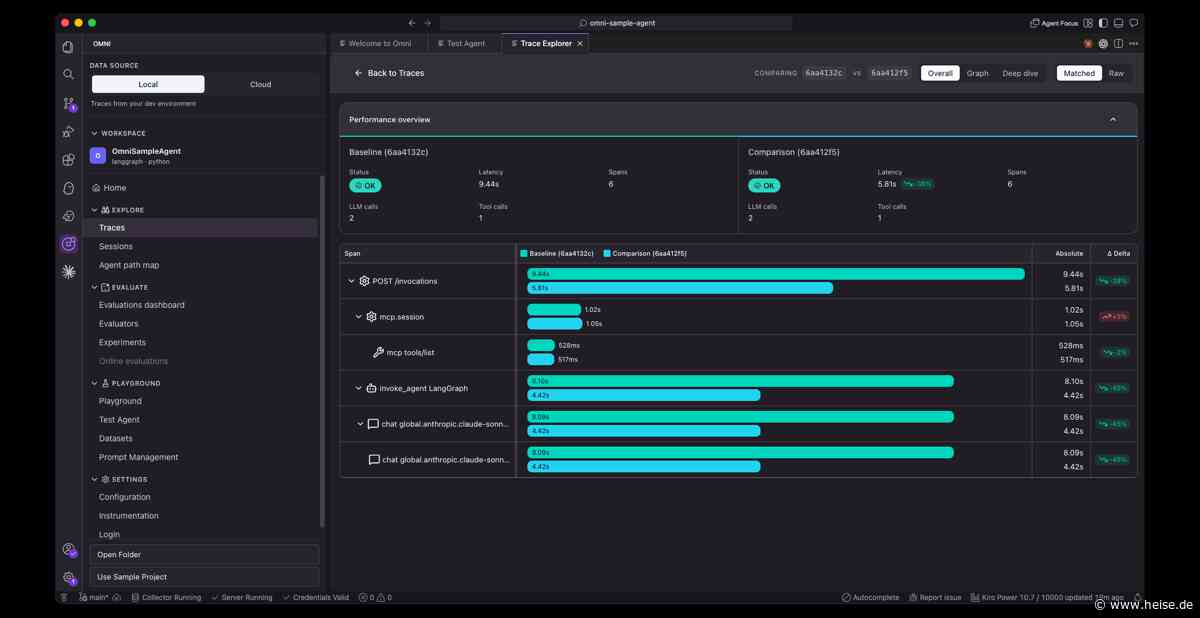Select Matched span mode
Viewport: 1200px width, 618px height.
(1079, 73)
